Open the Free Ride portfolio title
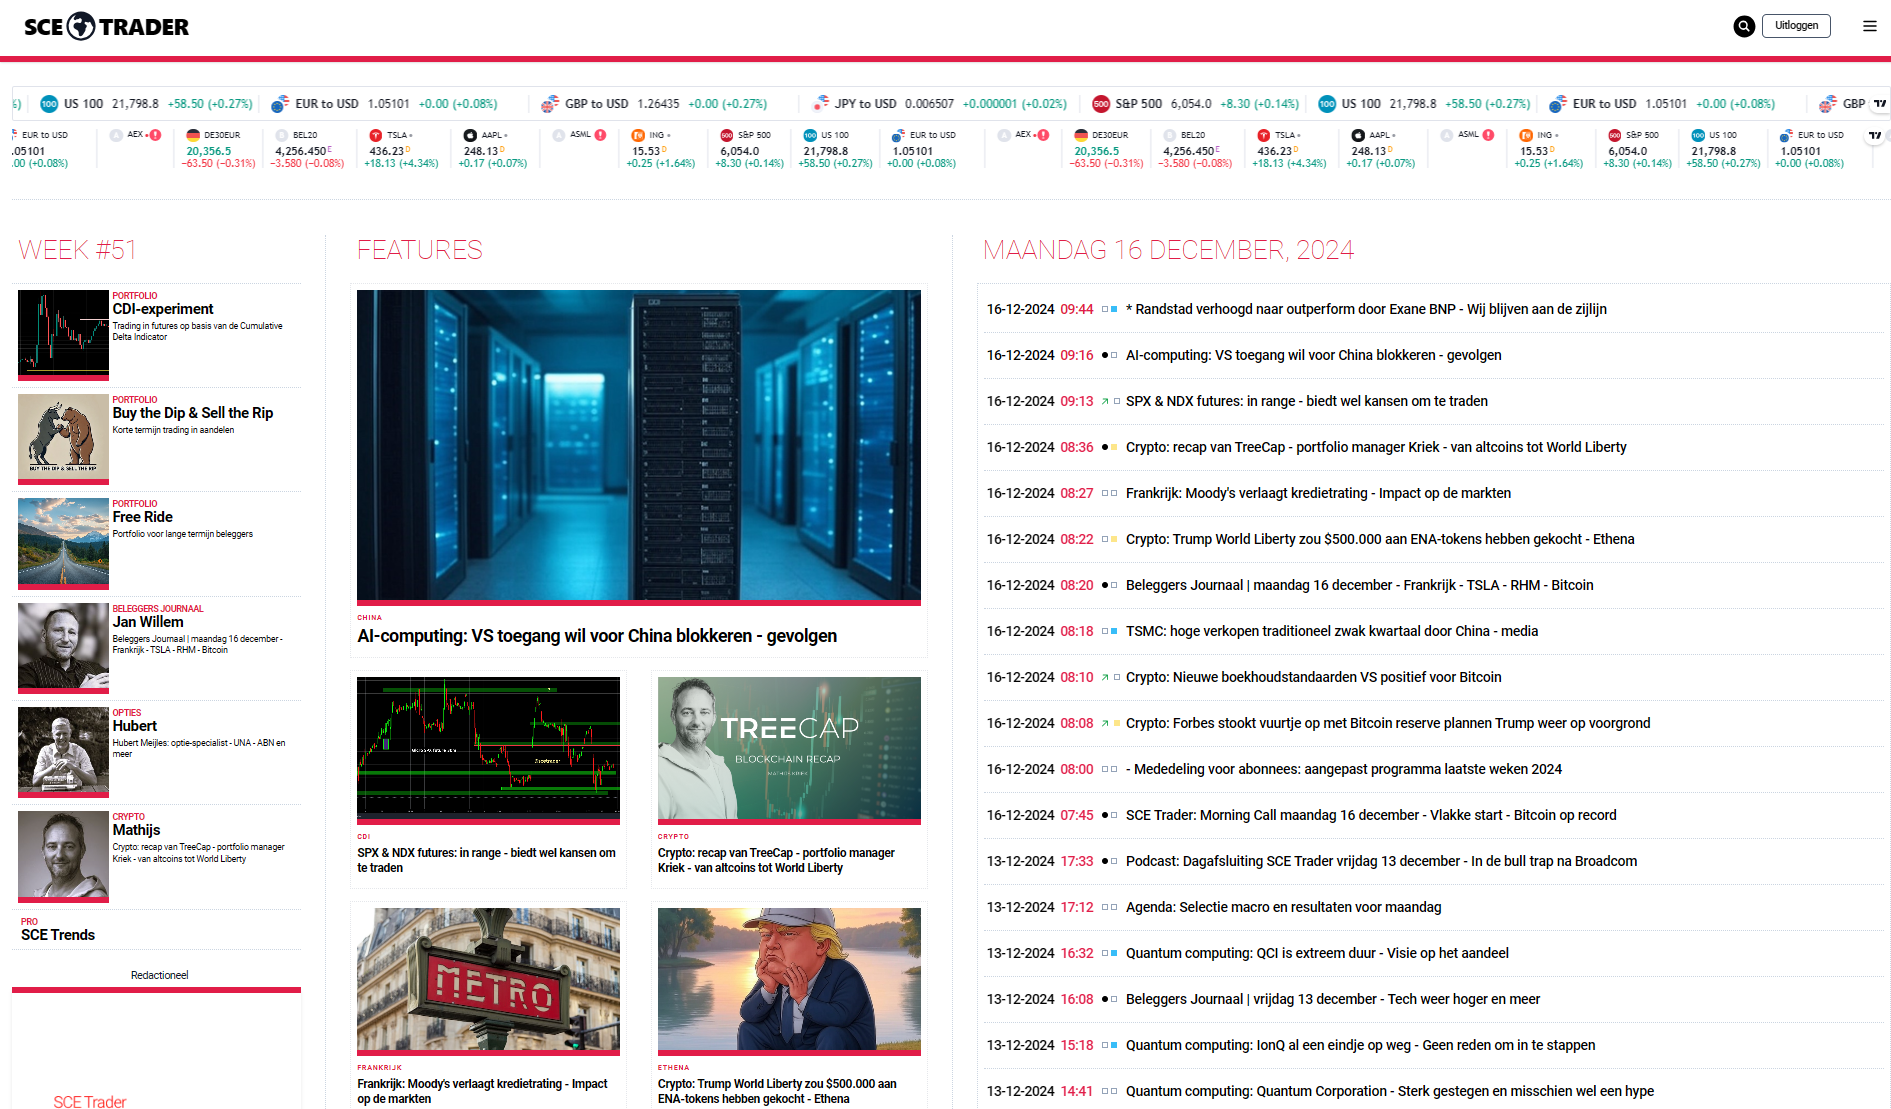This screenshot has height=1109, width=1891. (x=143, y=518)
